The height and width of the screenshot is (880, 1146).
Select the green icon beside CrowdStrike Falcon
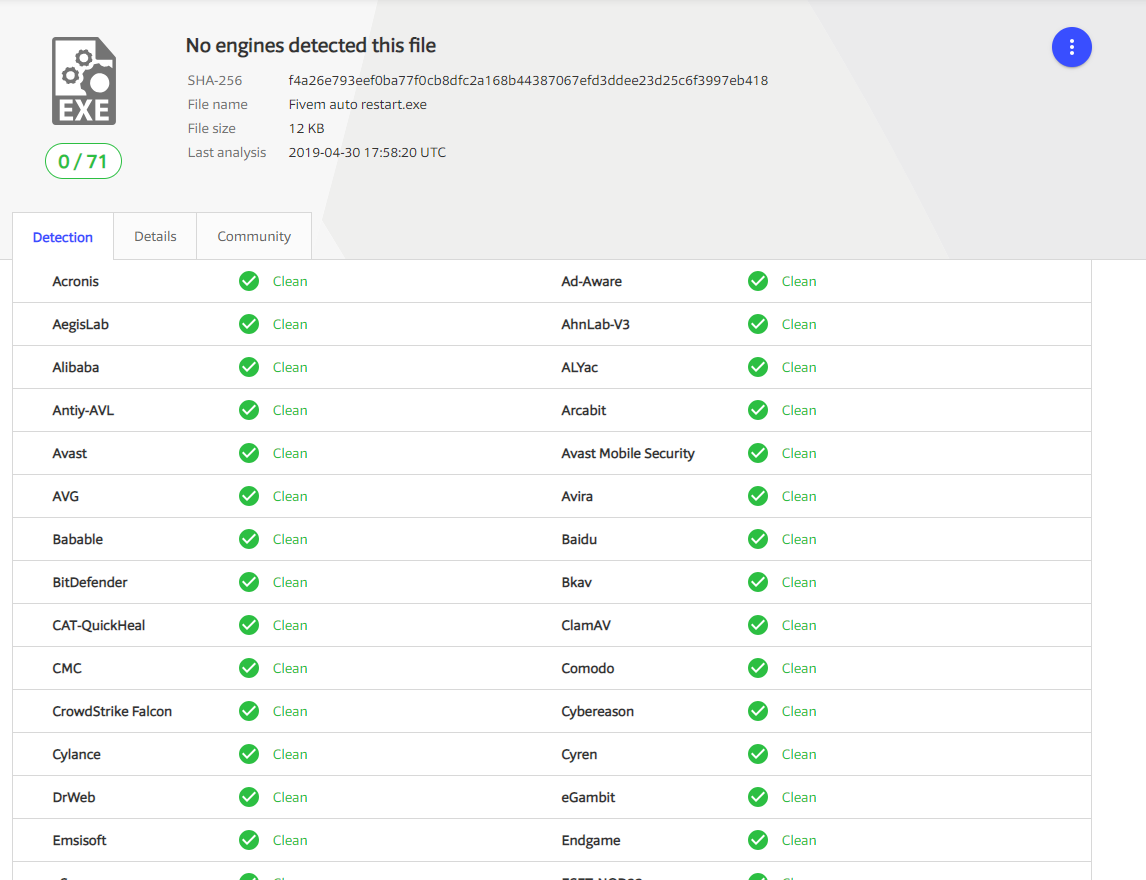tap(249, 711)
